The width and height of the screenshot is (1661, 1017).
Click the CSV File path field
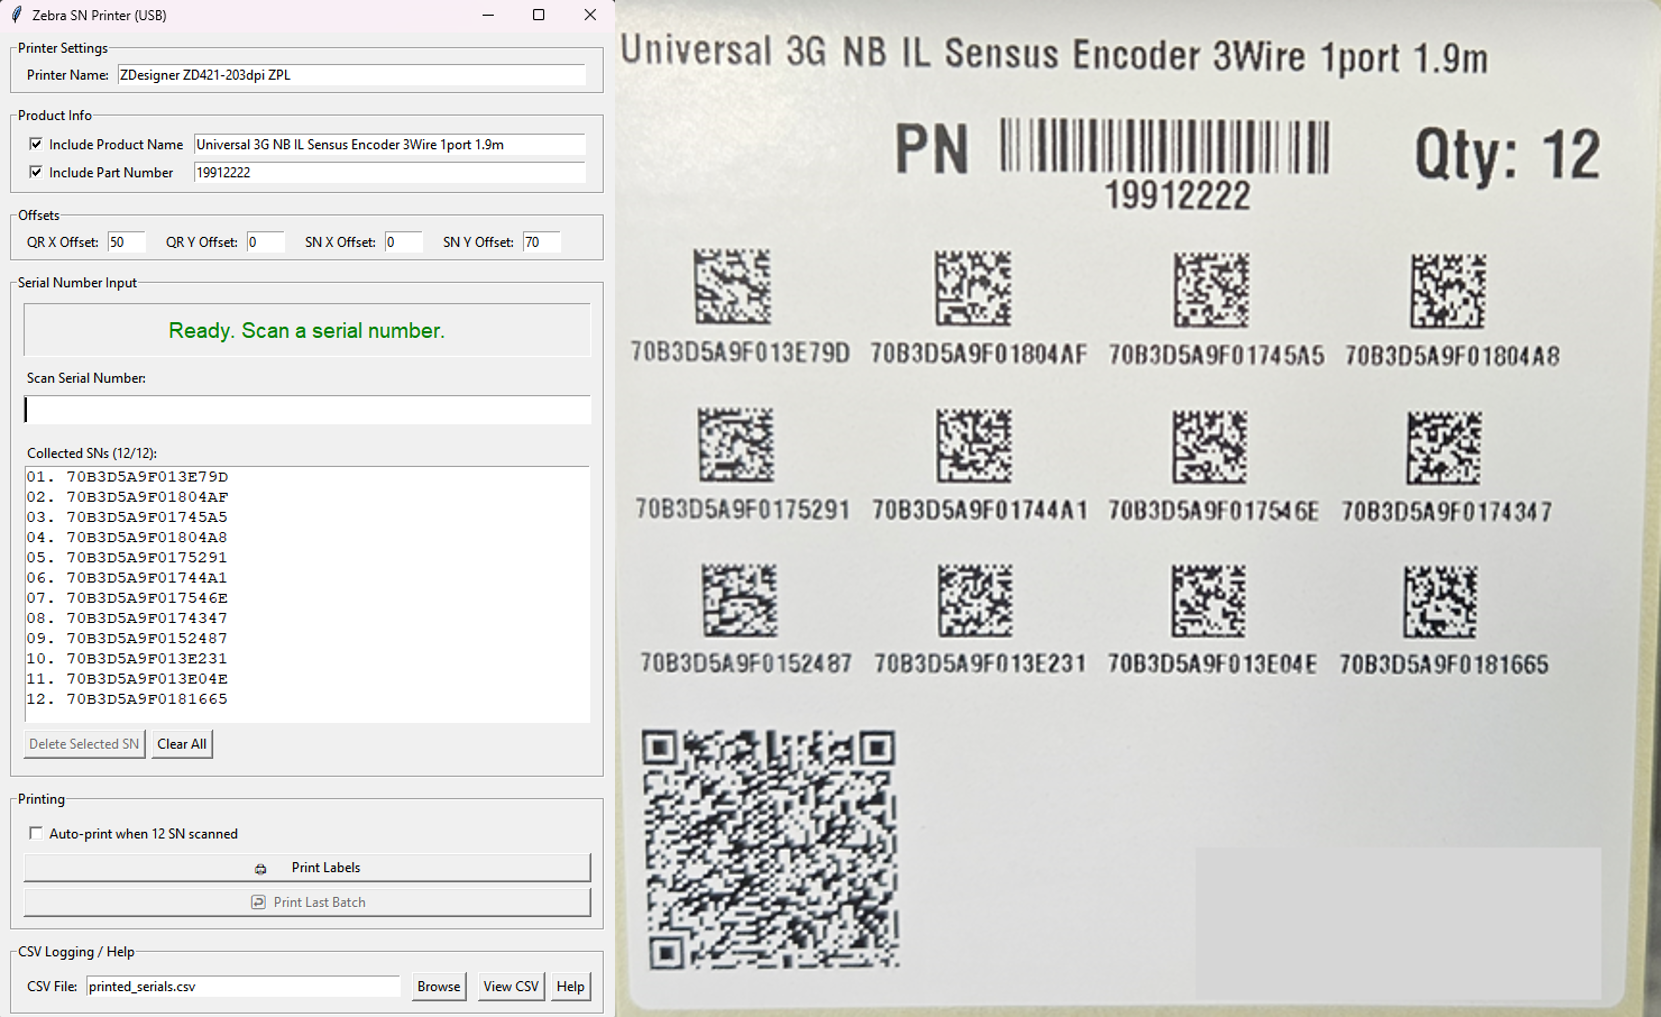coord(243,986)
